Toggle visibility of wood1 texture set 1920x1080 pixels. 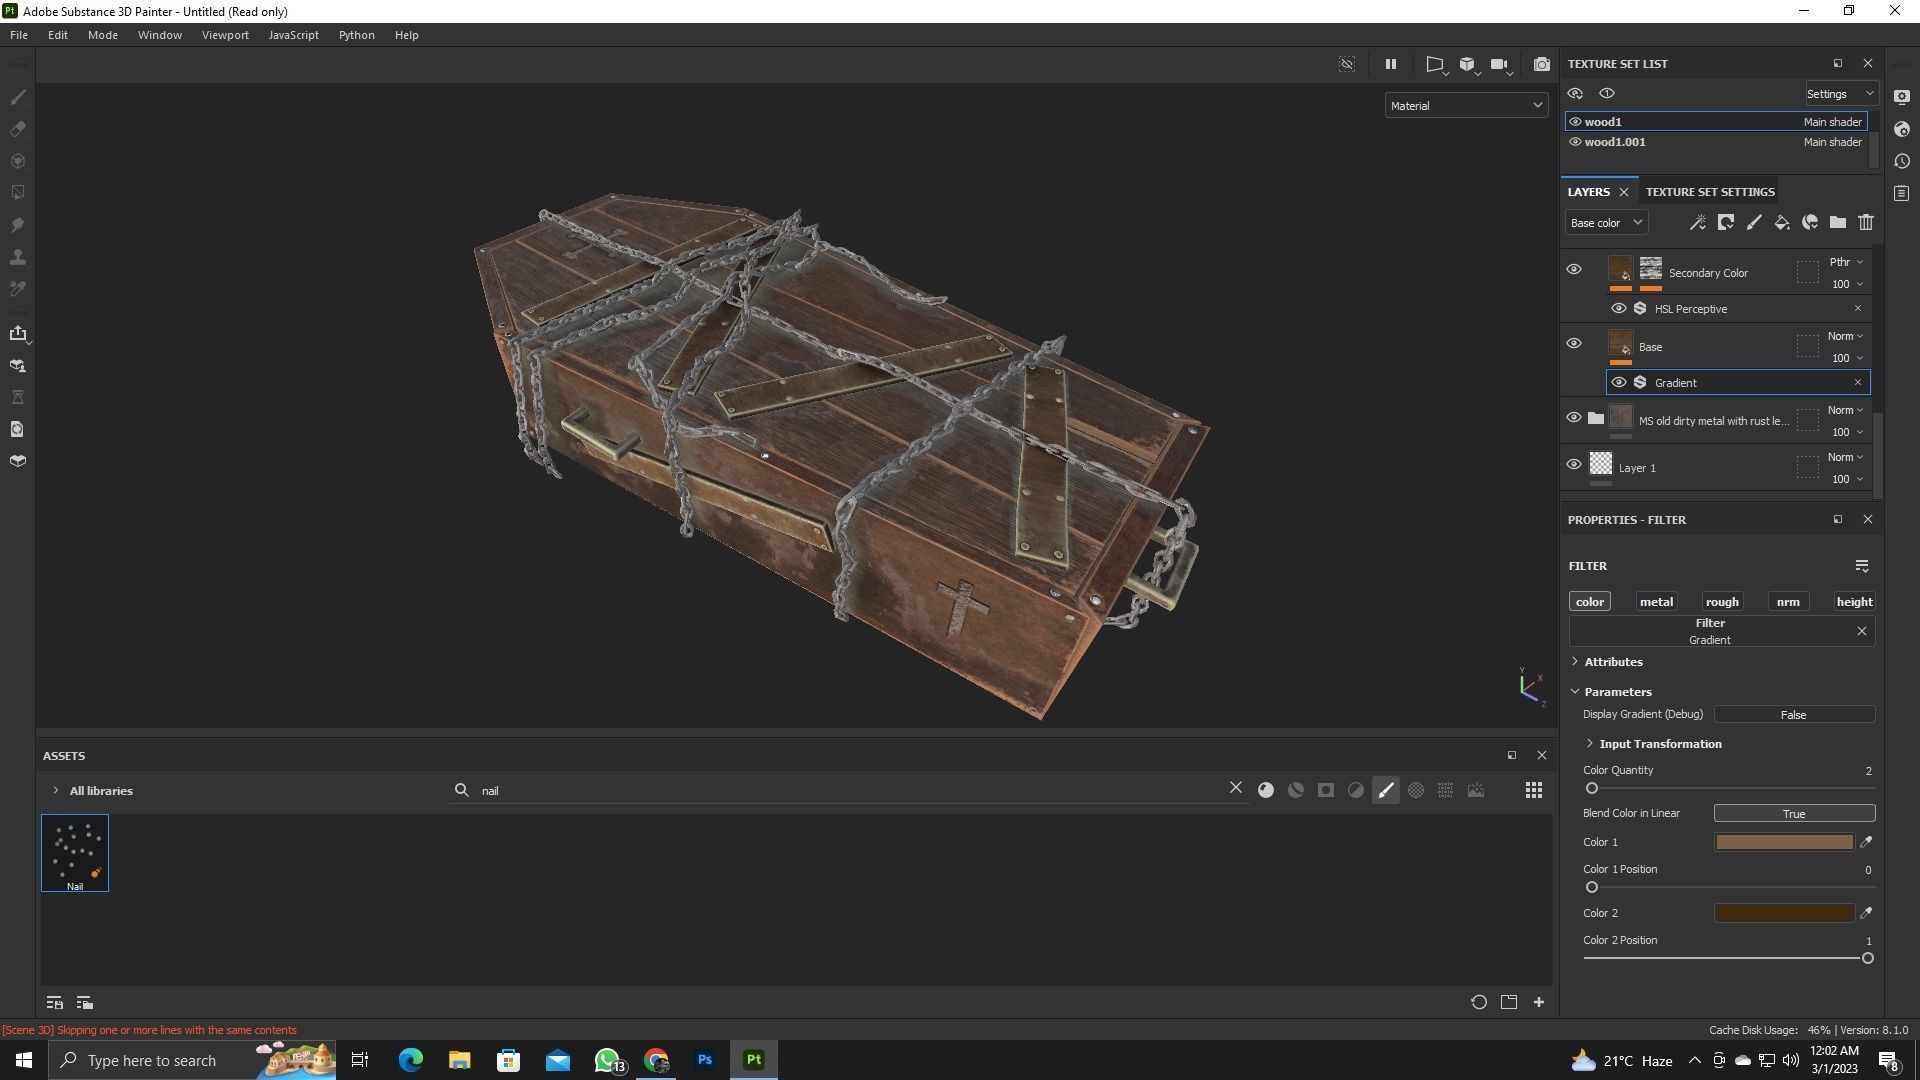(1575, 122)
